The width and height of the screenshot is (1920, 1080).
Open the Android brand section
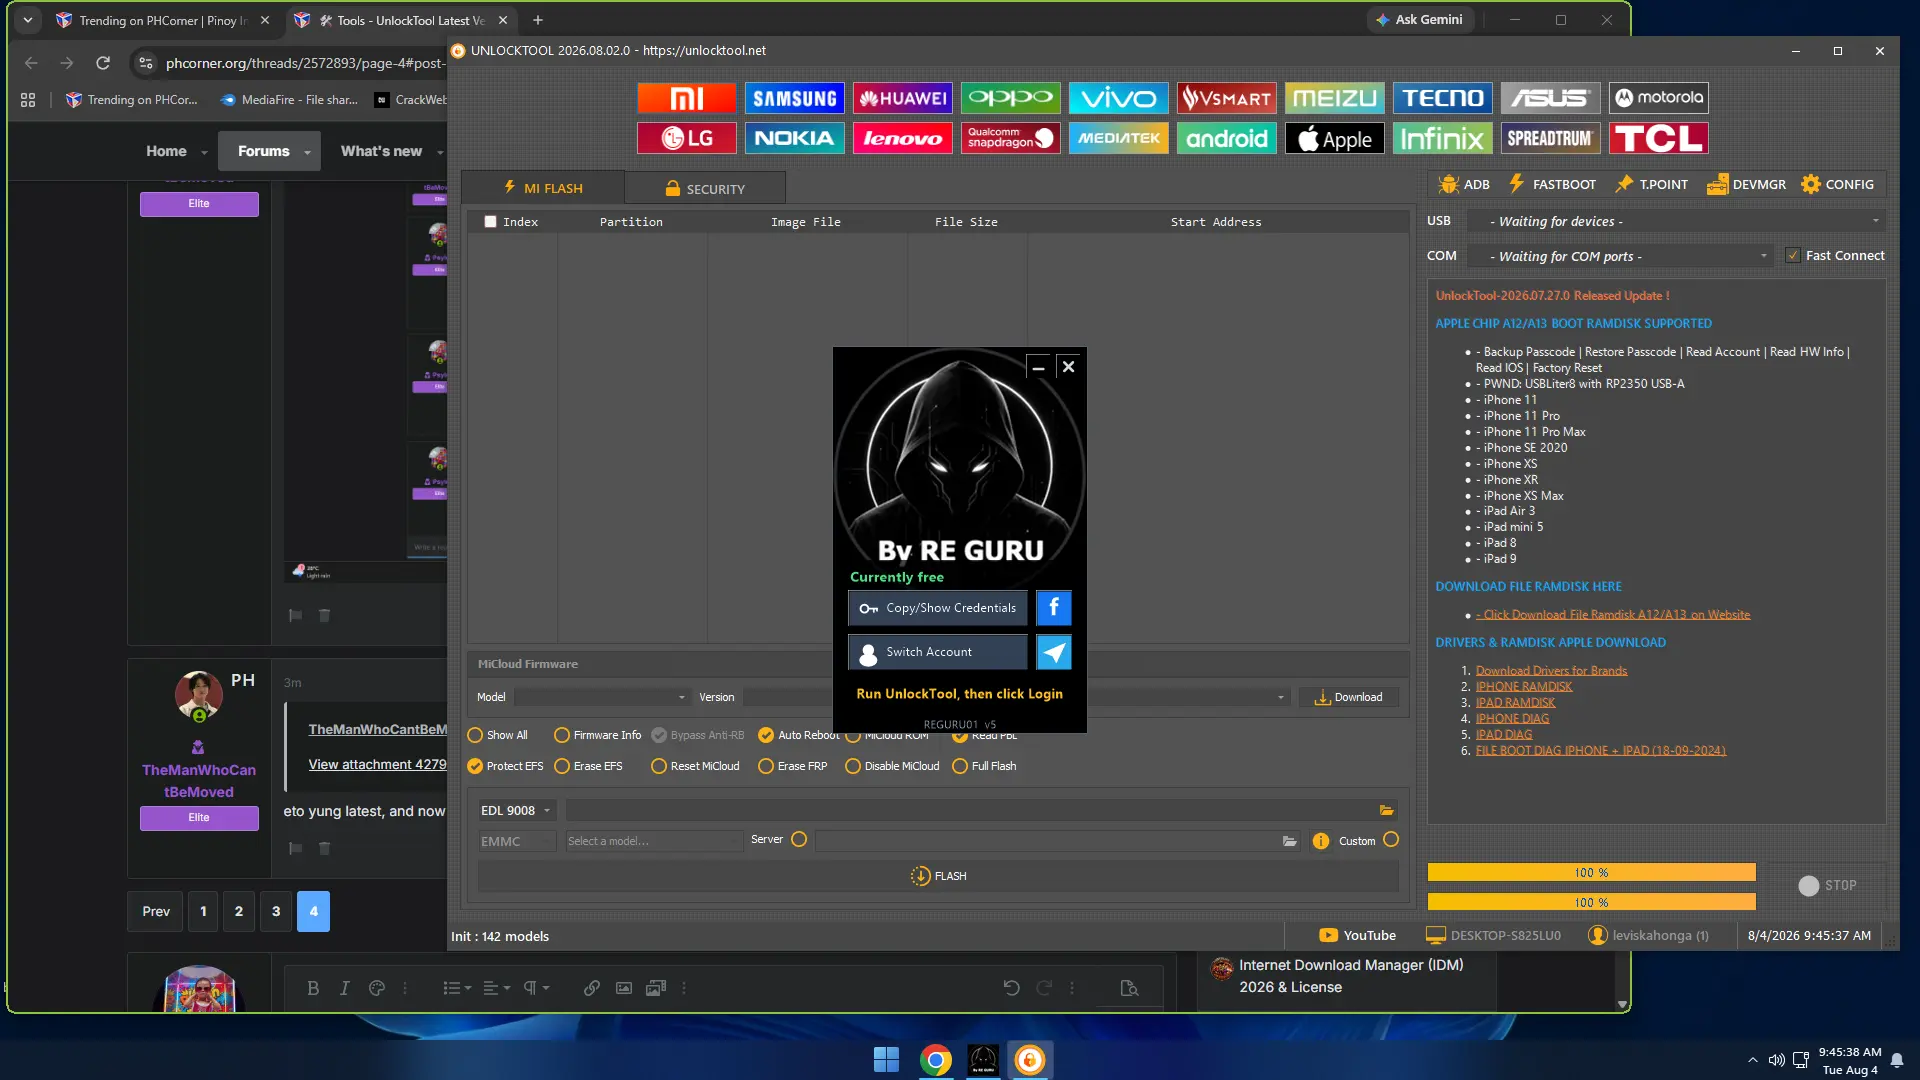point(1227,138)
